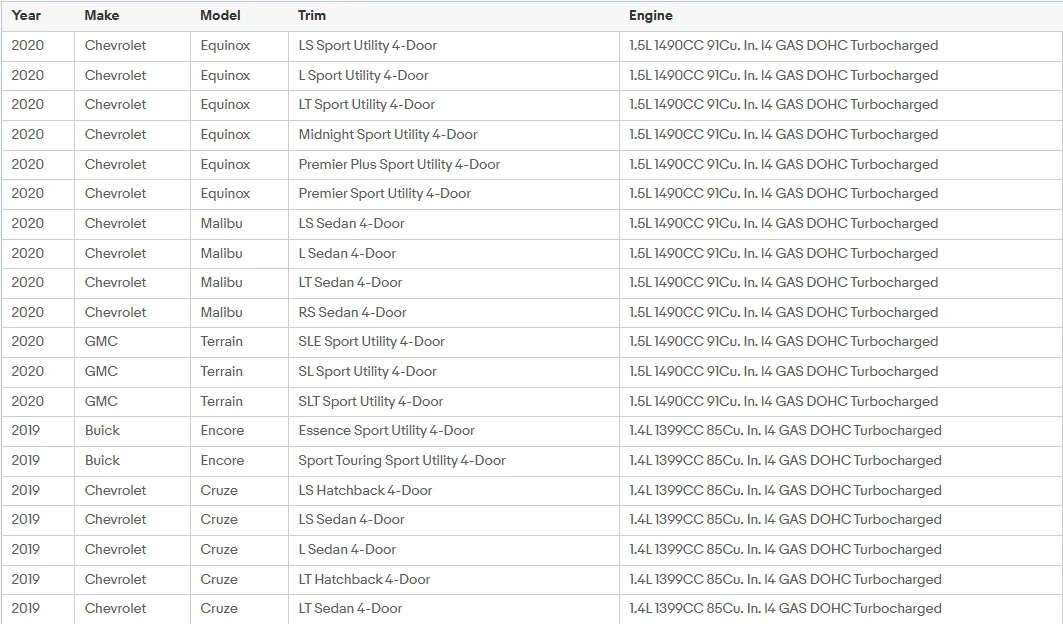
Task: Click the 1.5L engine cell in RS Sedan row
Action: pyautogui.click(x=840, y=312)
